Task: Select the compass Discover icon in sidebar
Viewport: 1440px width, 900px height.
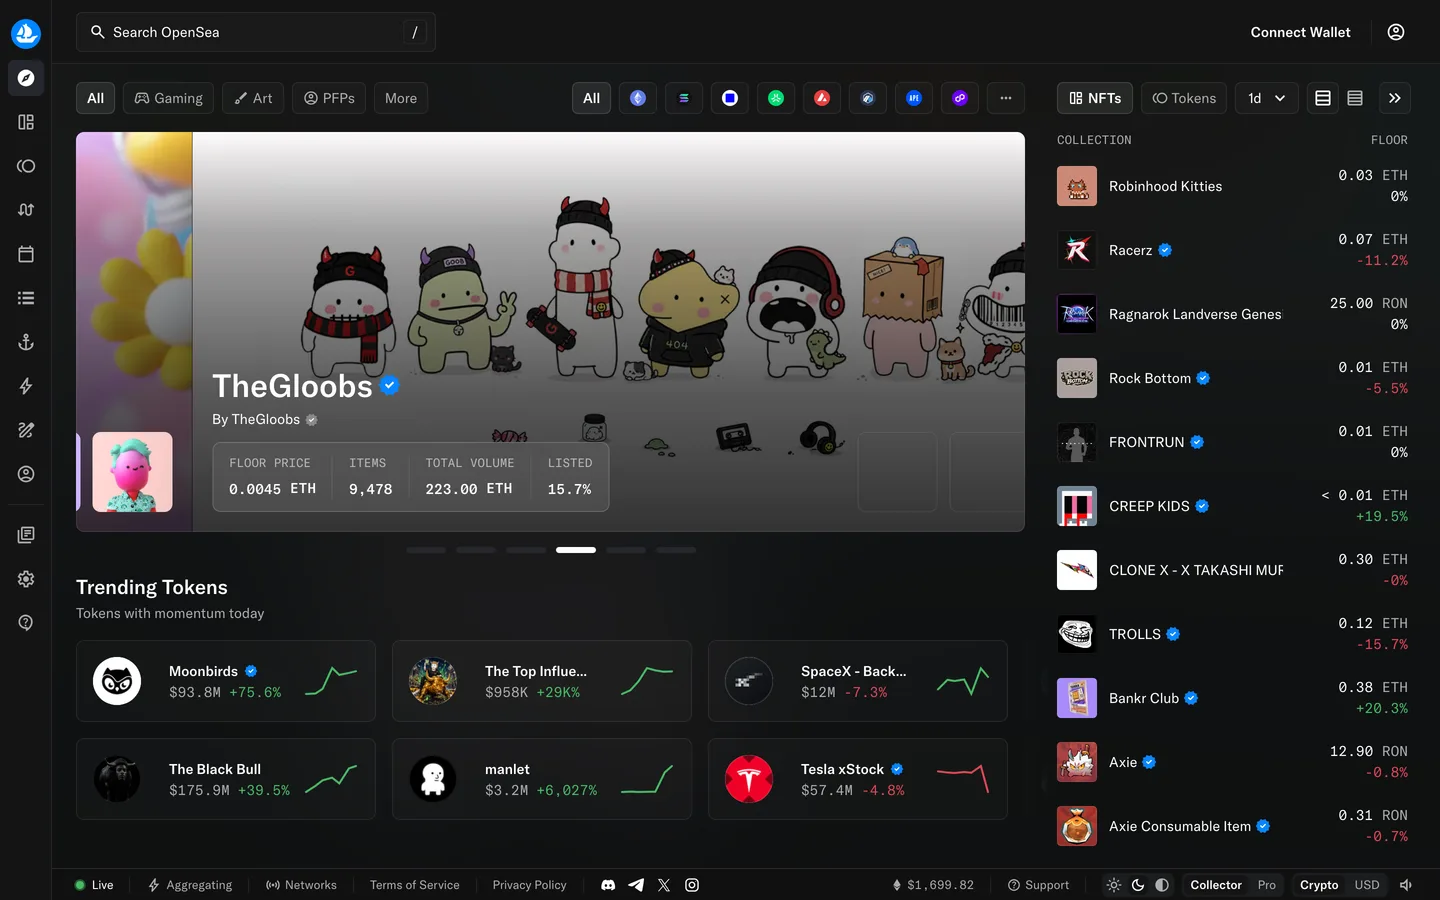Action: coord(26,78)
